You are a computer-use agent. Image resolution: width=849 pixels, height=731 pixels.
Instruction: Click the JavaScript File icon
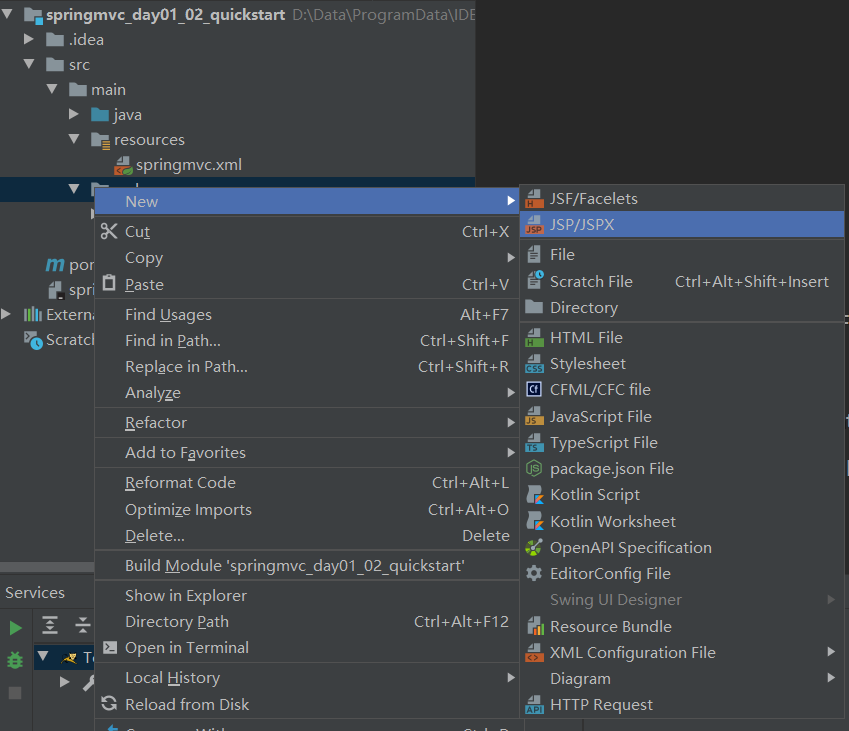click(x=534, y=416)
